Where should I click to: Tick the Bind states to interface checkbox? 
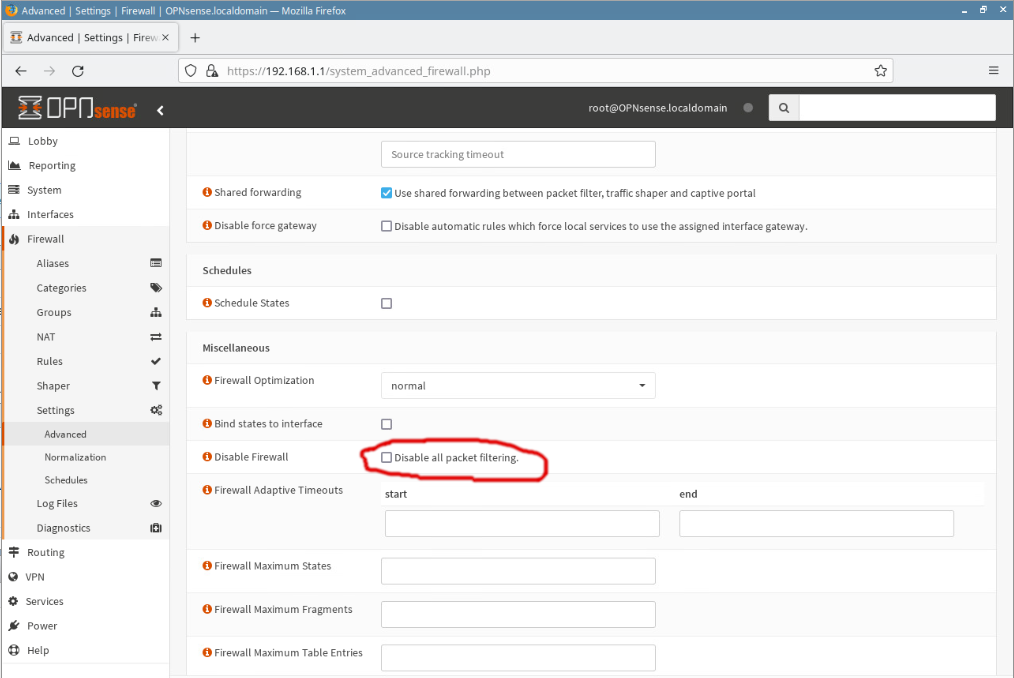[386, 424]
